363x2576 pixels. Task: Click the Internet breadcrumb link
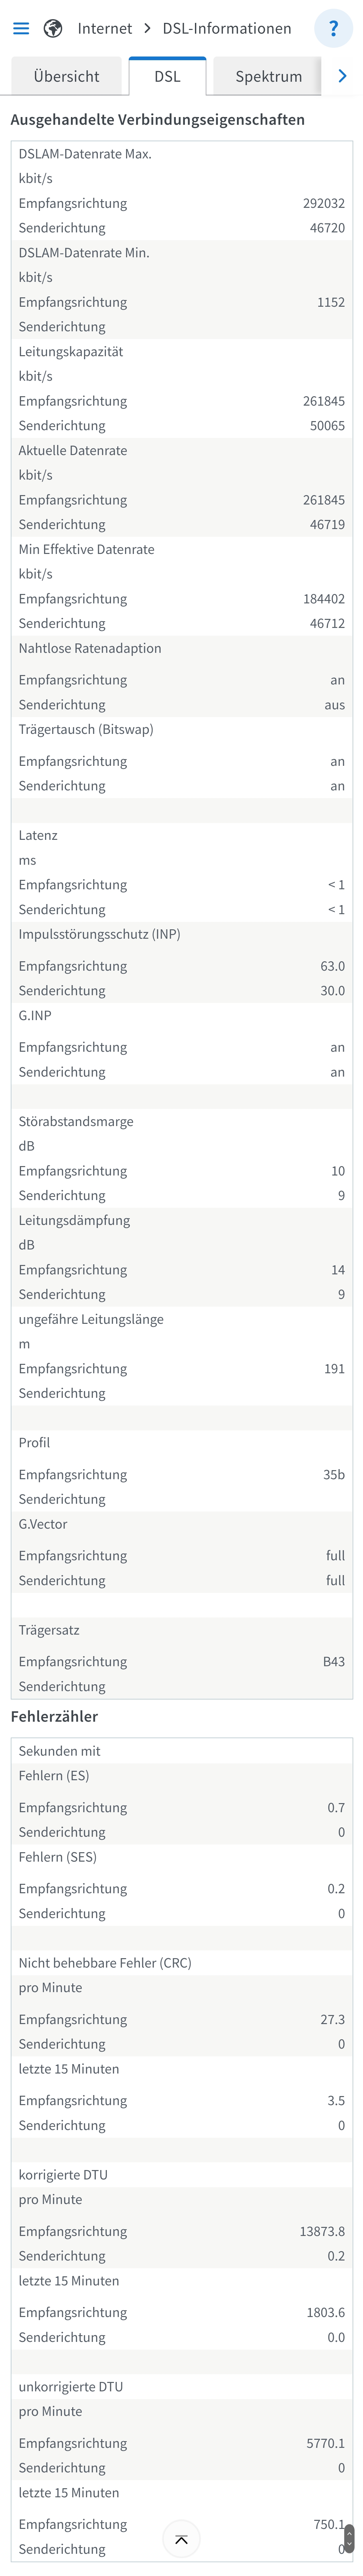104,28
